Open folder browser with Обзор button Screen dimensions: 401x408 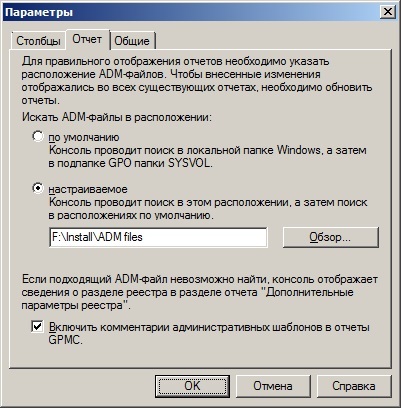[330, 237]
